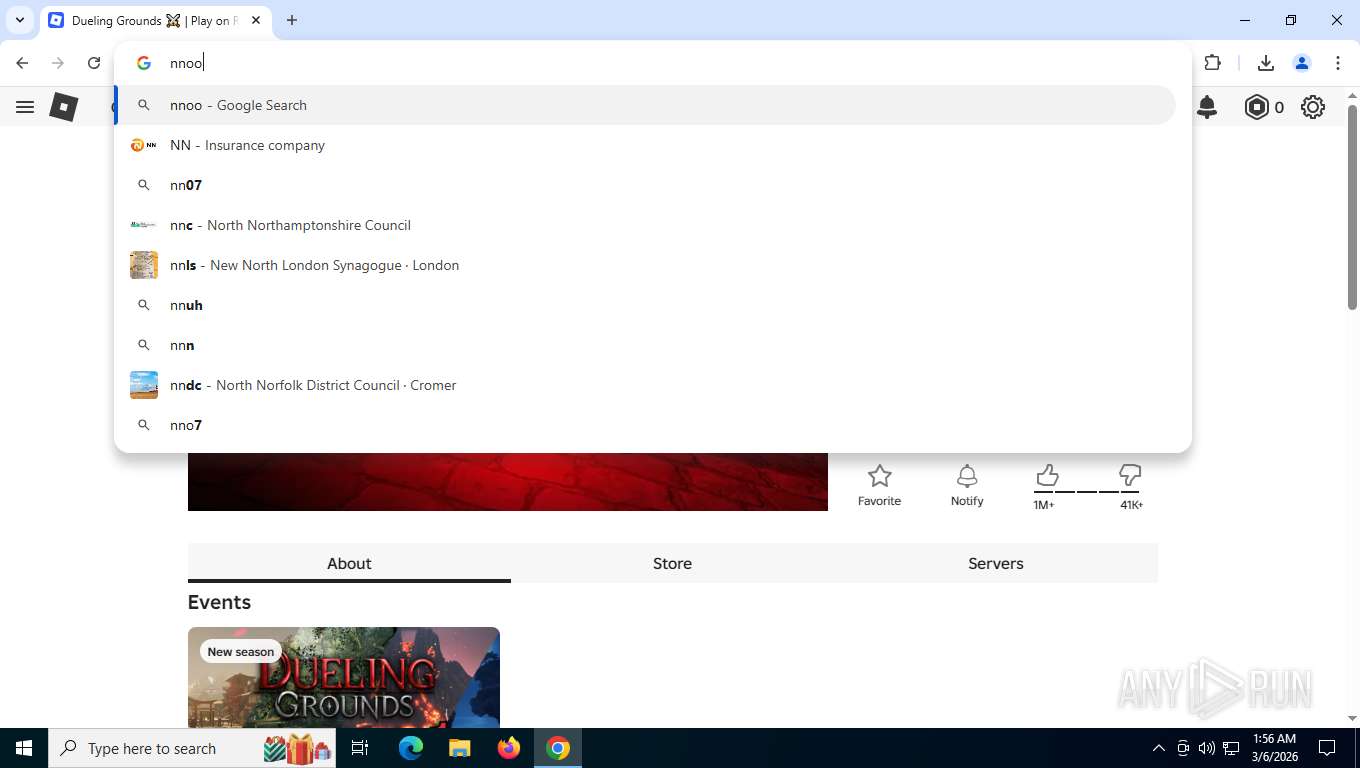Choose New North London Synagogue suggestion
Screen dimensions: 1360x768
point(645,265)
